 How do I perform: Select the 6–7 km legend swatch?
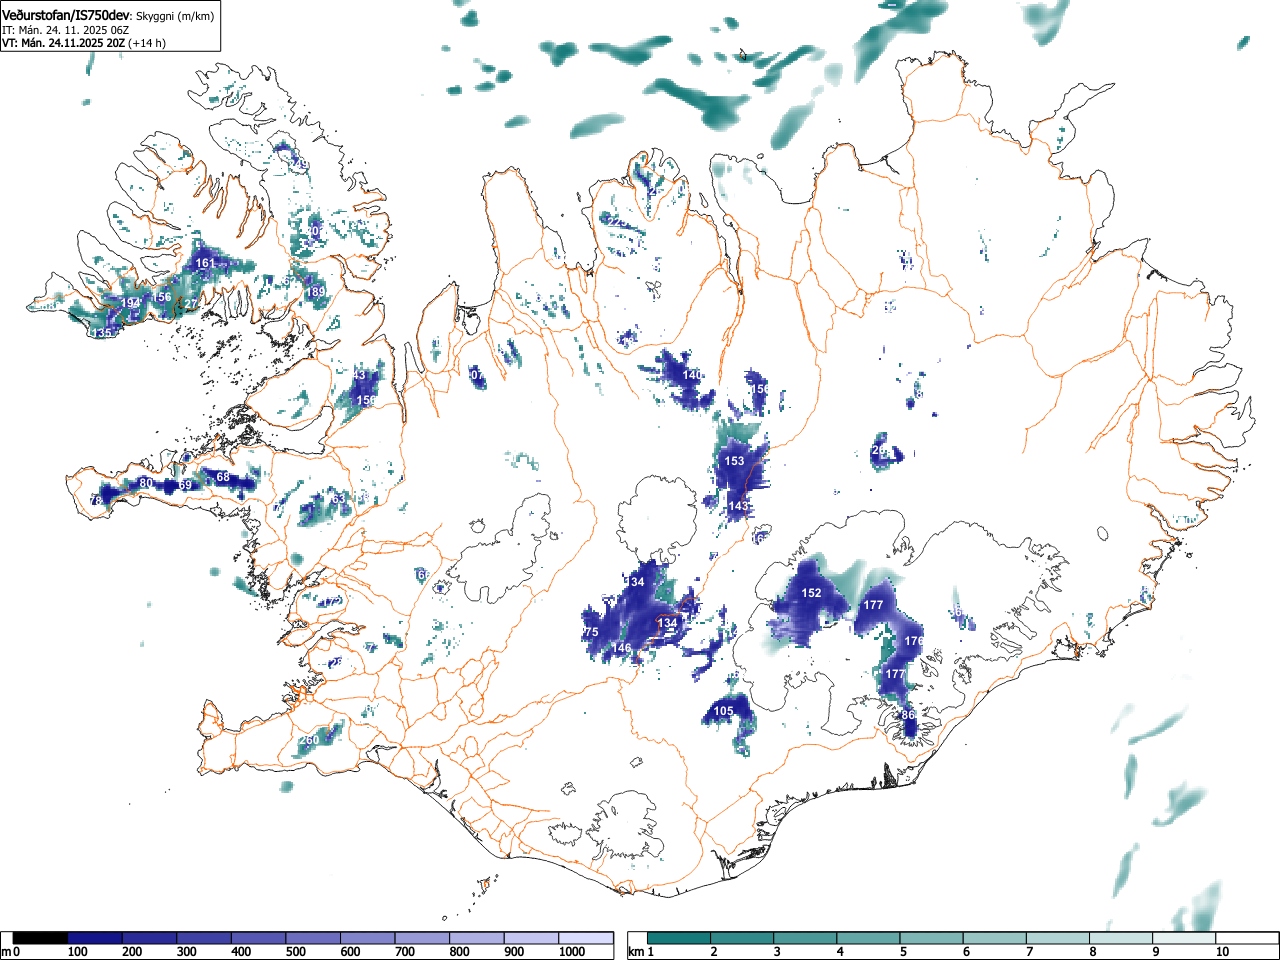click(x=994, y=938)
